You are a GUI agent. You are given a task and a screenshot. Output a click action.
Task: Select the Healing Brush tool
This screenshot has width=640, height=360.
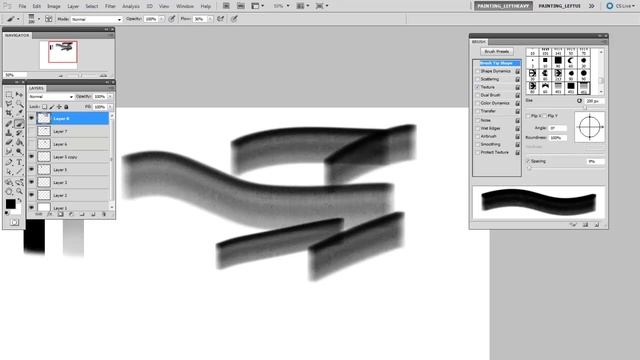click(9, 123)
